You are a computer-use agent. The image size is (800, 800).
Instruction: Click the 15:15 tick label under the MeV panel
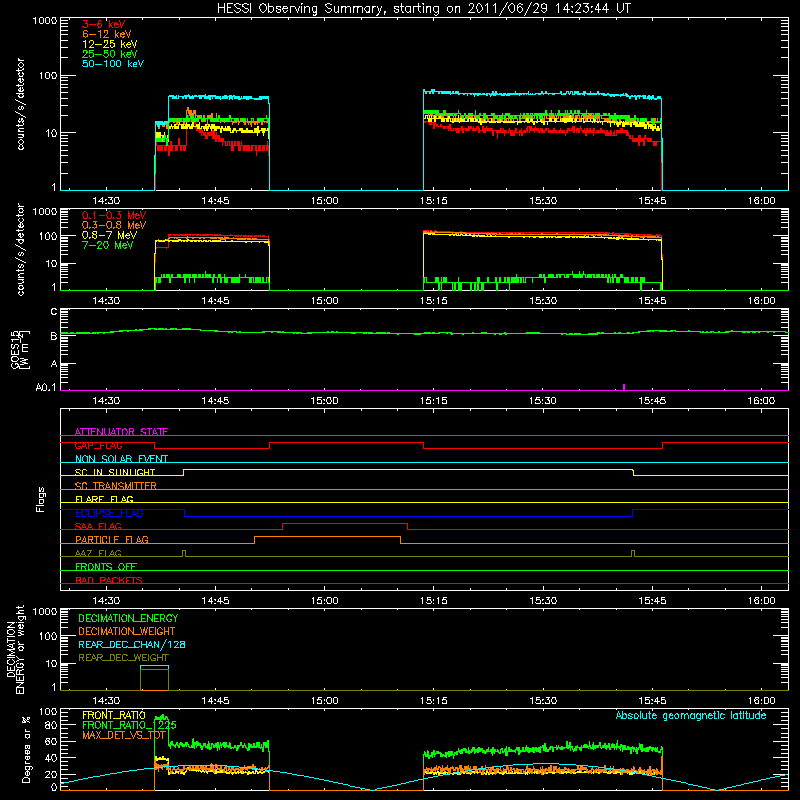point(434,301)
